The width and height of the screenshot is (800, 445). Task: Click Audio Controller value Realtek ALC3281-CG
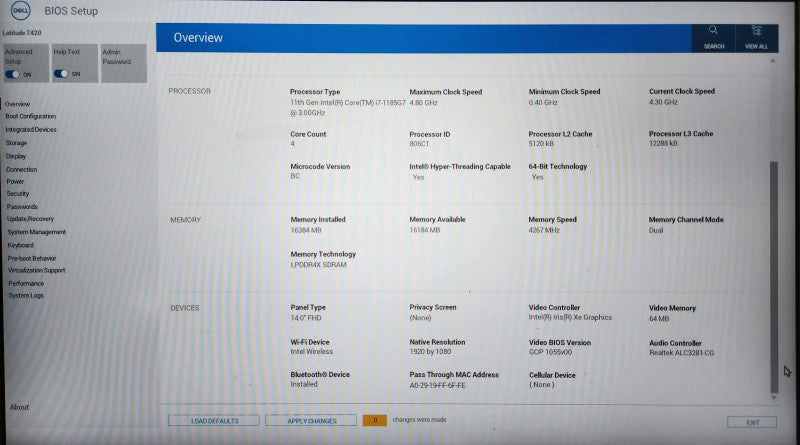click(682, 353)
